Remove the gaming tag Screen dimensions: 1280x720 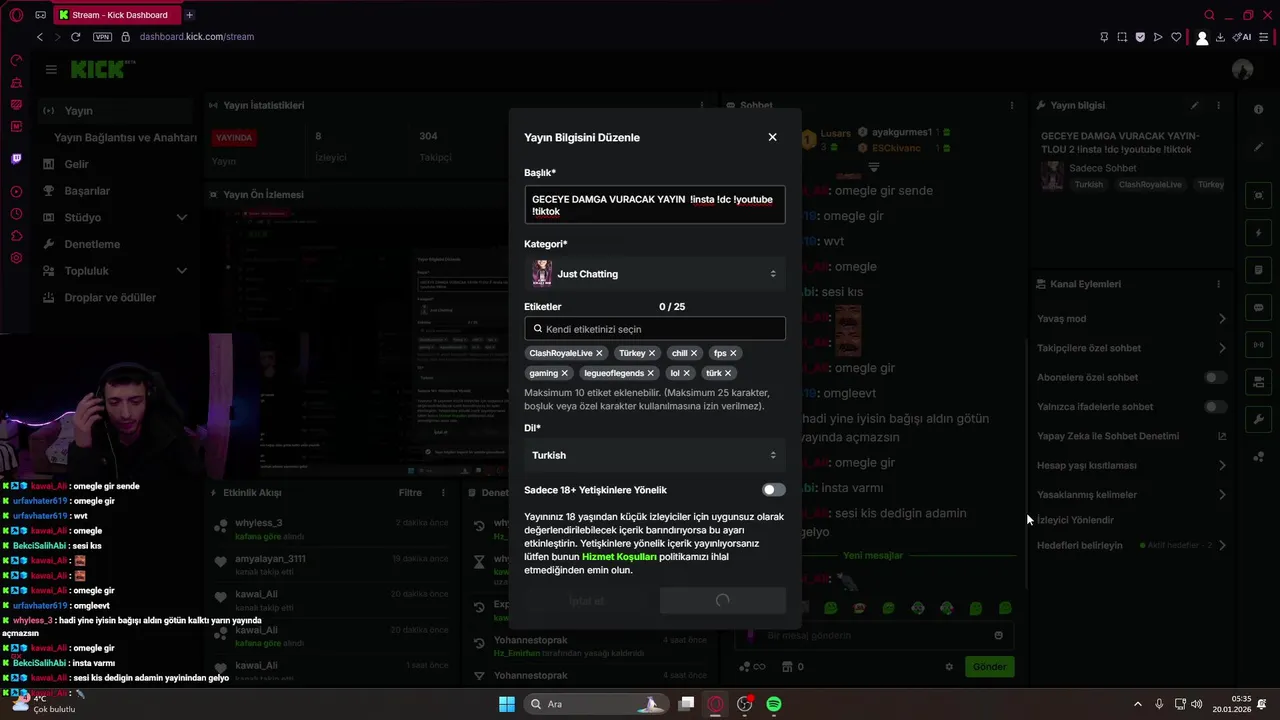(564, 373)
